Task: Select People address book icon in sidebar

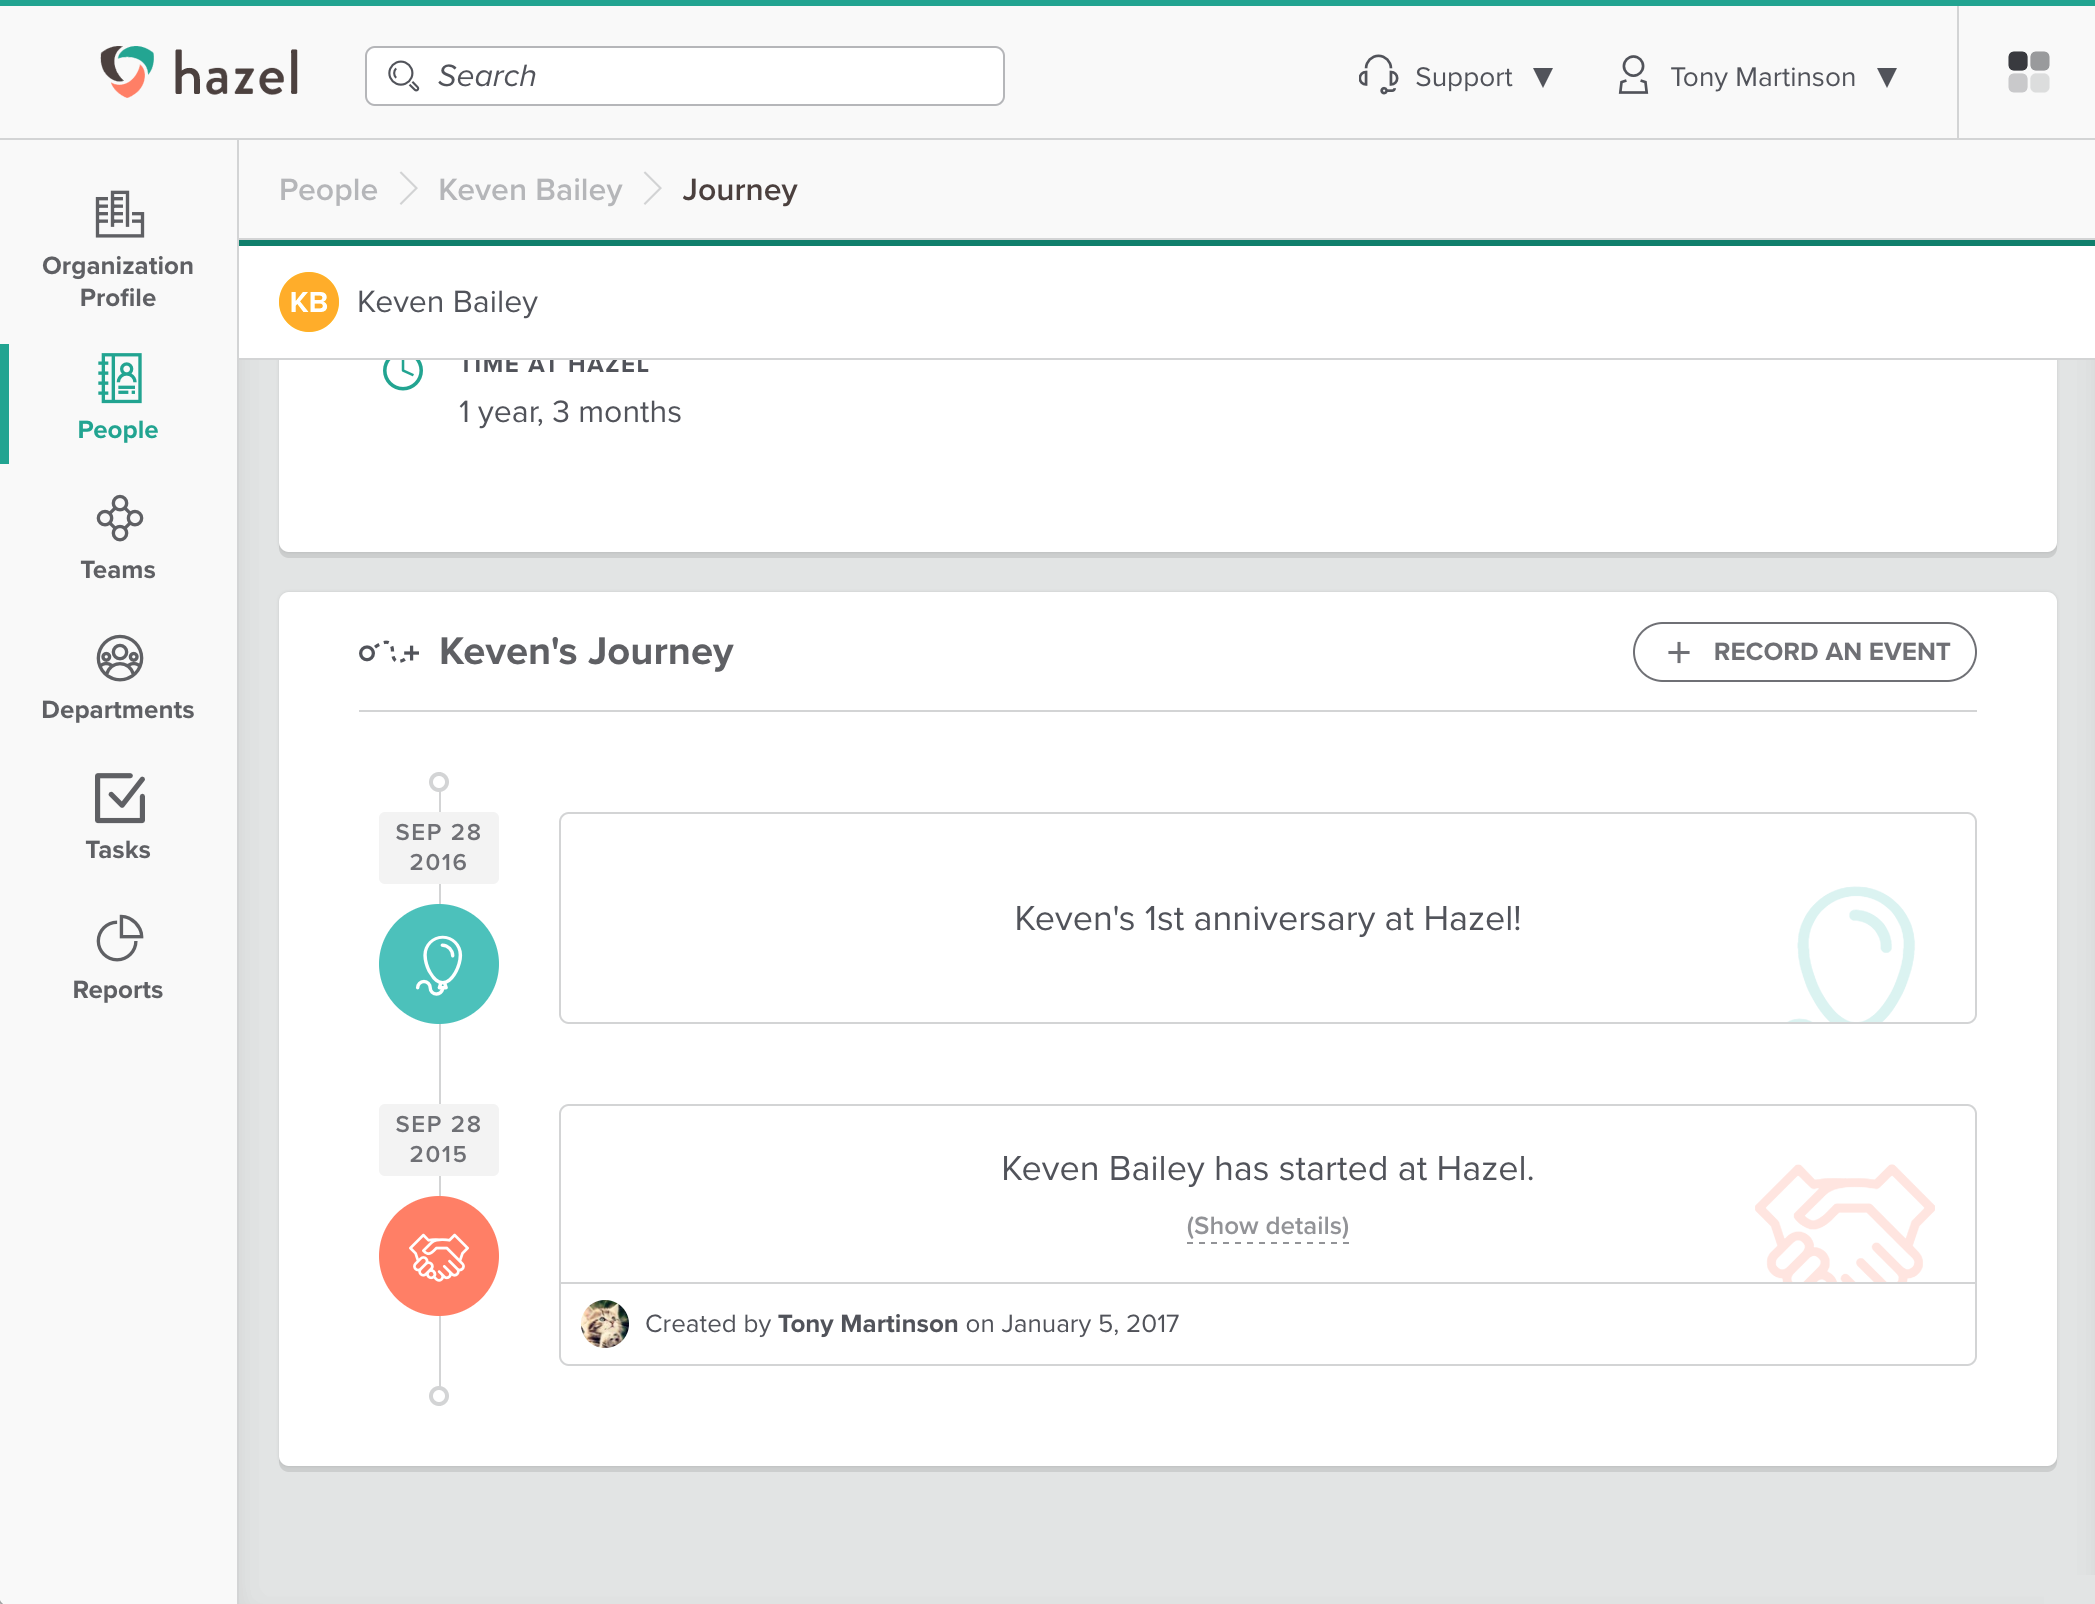Action: 119,378
